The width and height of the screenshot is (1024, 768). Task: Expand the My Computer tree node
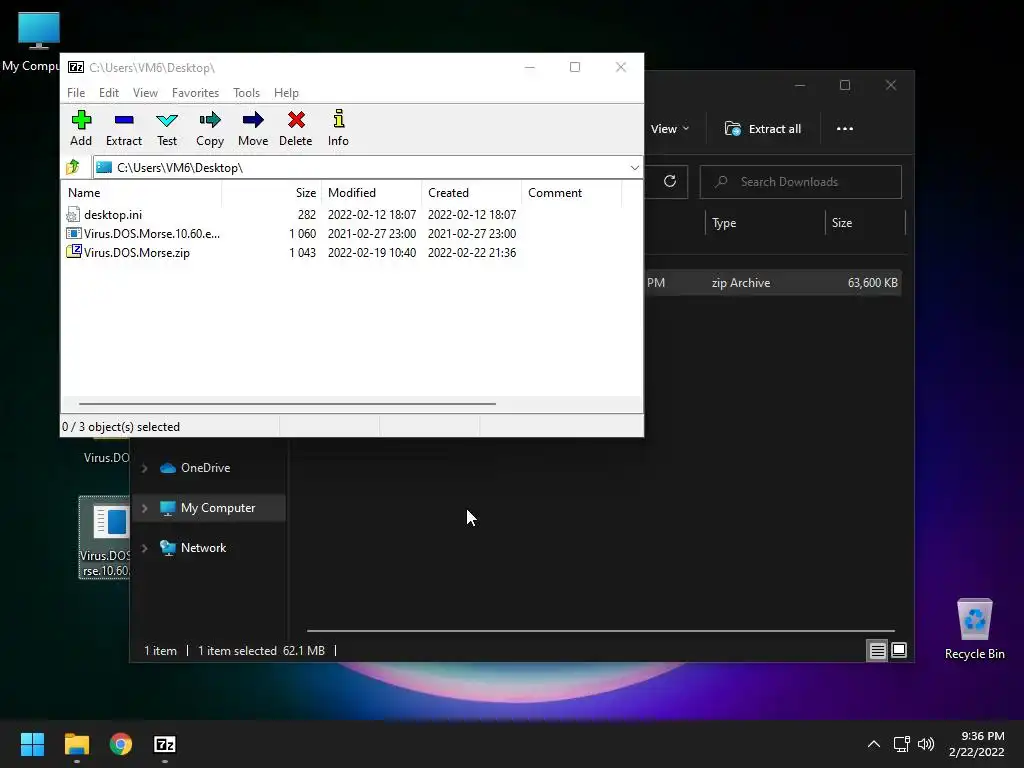click(x=145, y=508)
